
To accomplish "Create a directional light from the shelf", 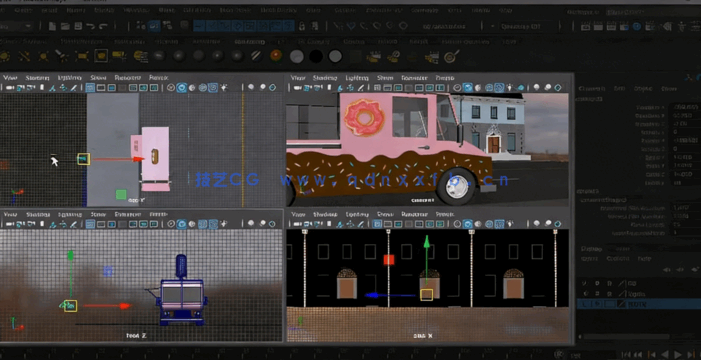I will click(24, 56).
